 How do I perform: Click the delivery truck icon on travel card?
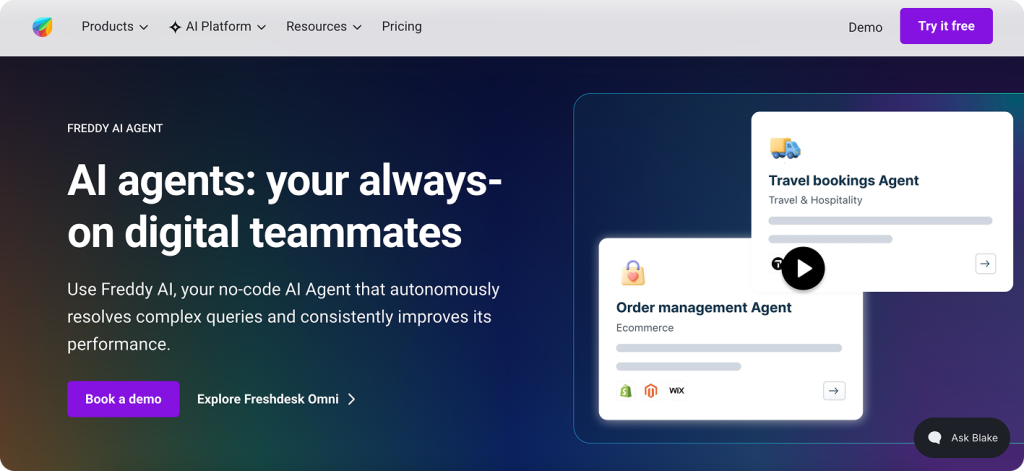(x=785, y=148)
